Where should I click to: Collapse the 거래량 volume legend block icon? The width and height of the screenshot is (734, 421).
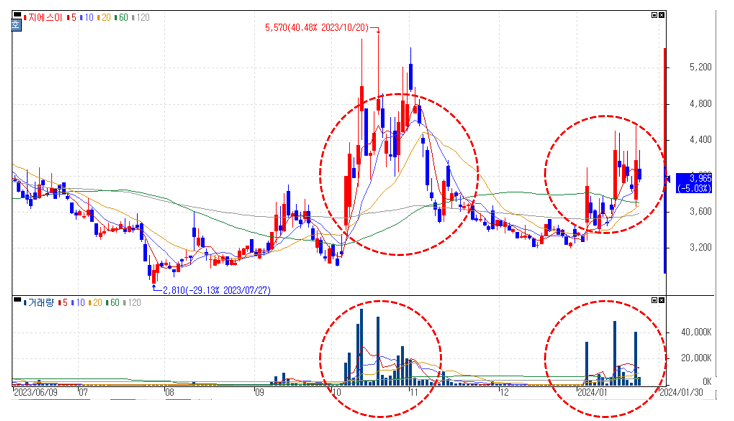click(17, 299)
